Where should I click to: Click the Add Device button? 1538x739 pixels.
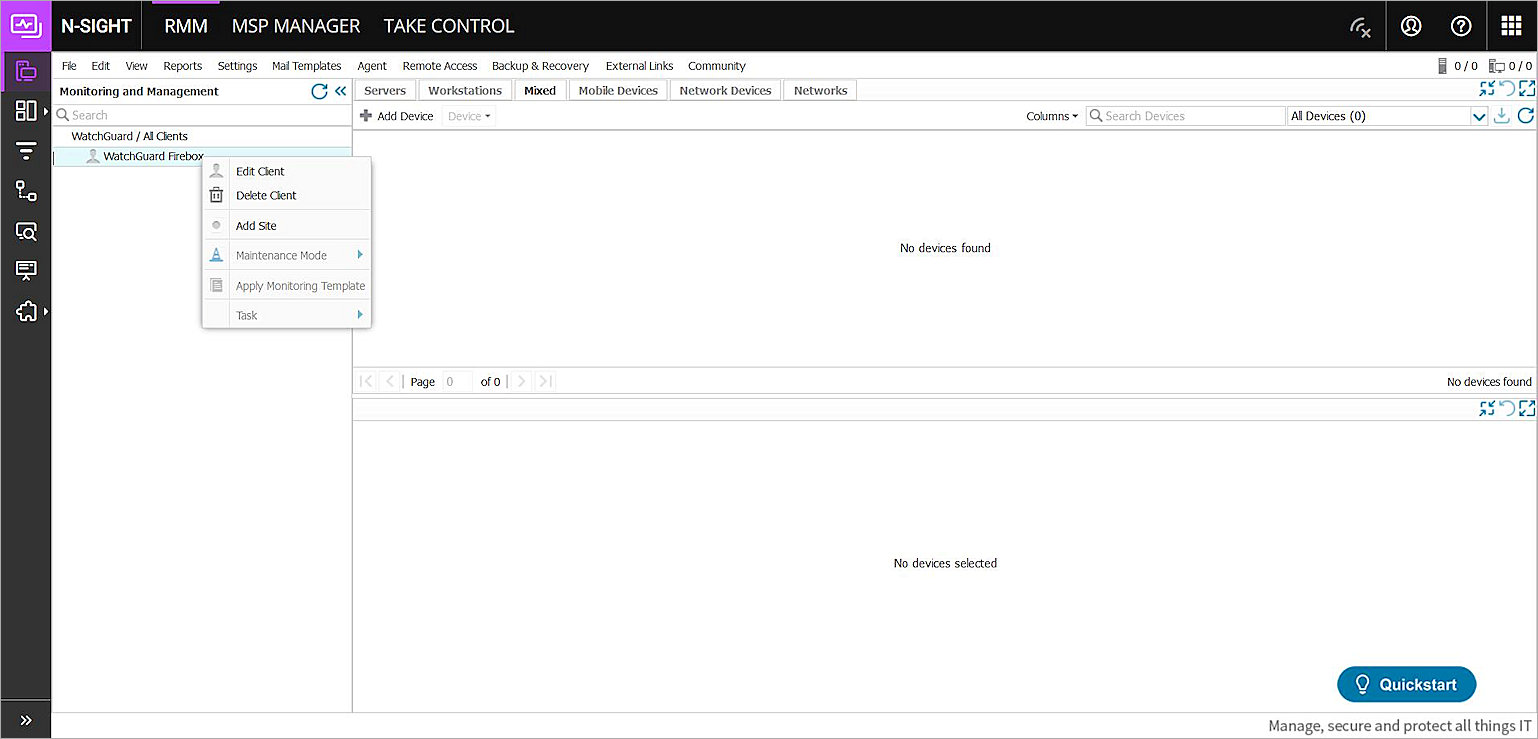coord(397,116)
